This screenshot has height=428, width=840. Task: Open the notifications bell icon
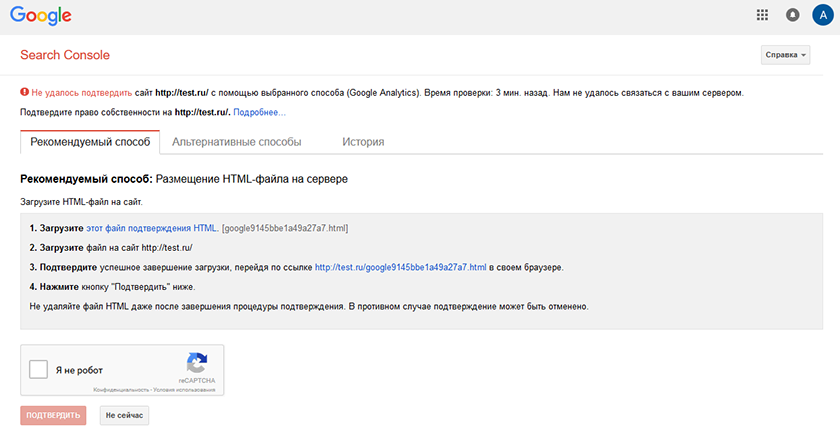(x=792, y=15)
